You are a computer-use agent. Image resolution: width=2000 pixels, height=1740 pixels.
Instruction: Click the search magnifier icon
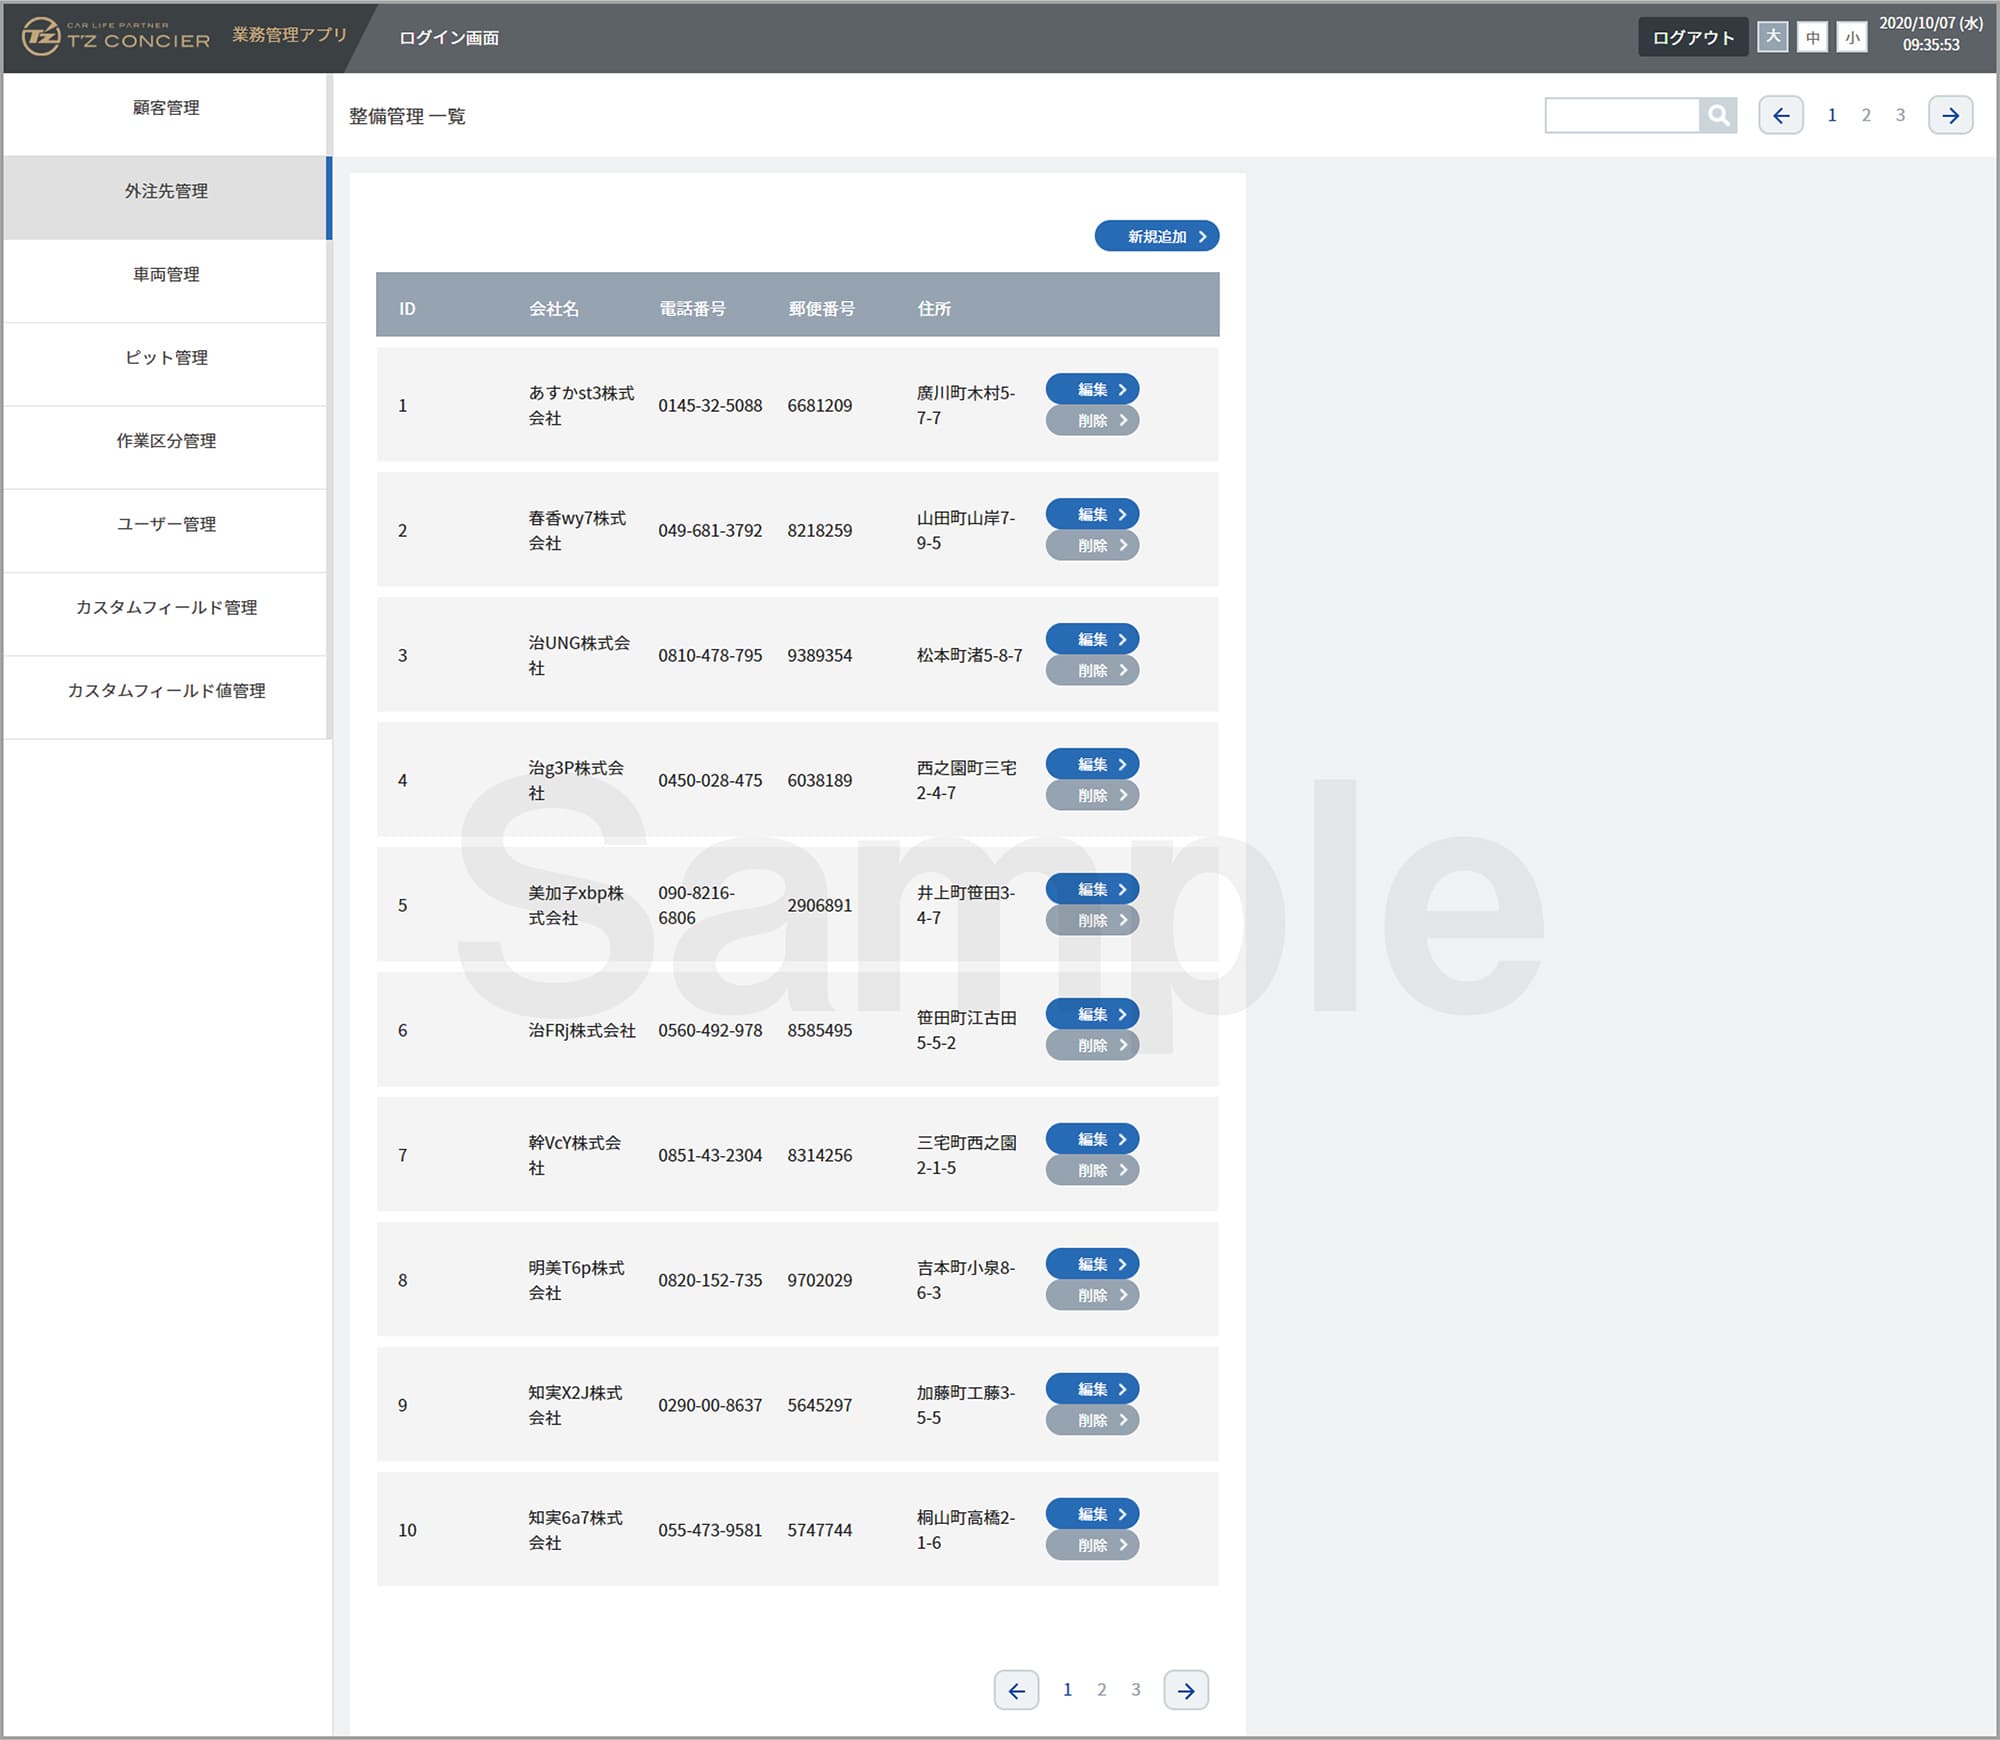pos(1718,115)
